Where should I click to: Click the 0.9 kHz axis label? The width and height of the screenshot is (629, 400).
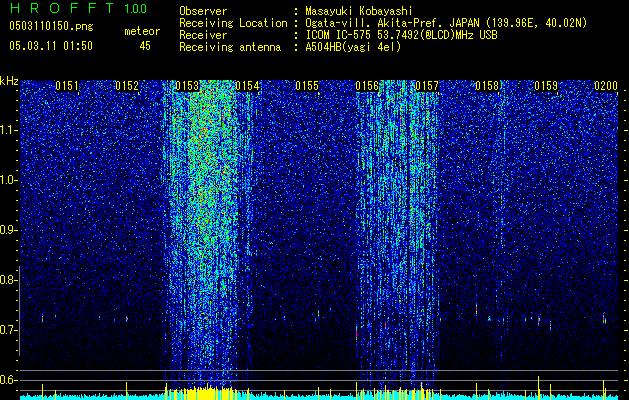tap(8, 230)
